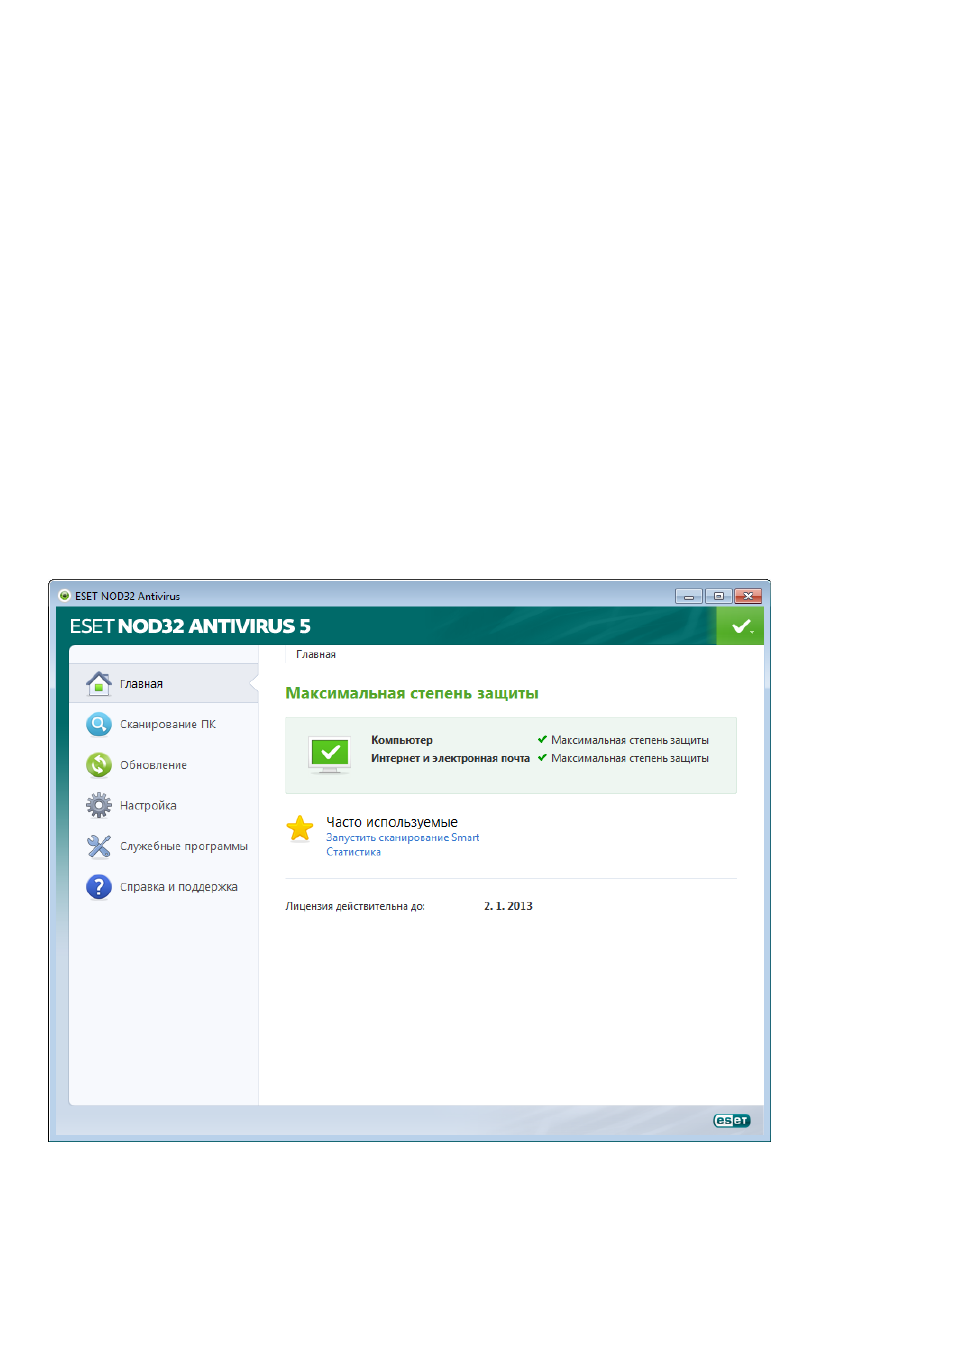This screenshot has height=1350, width=954.
Task: Click the gear icon for Настройка
Action: click(x=98, y=805)
